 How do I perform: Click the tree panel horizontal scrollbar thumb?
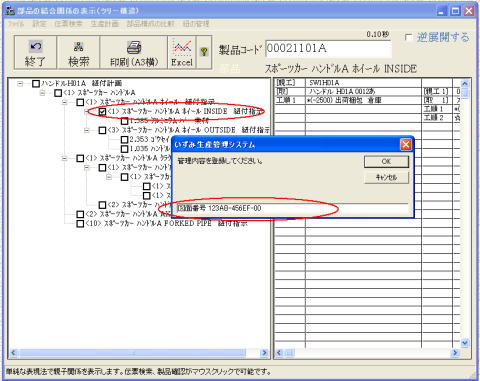133,353
